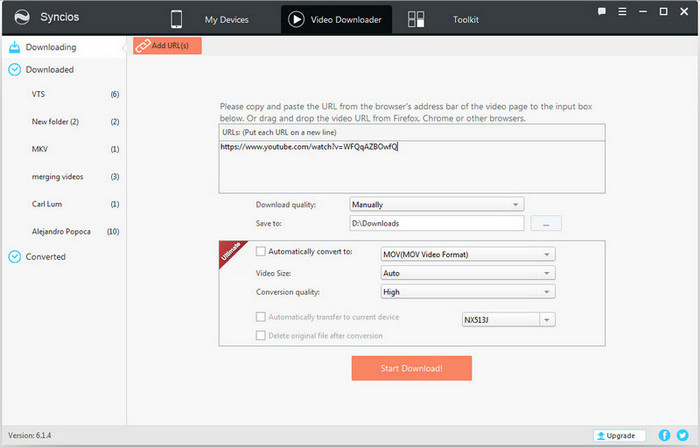700x447 pixels.
Task: Open the Download quality Manually dropdown
Action: coord(437,205)
